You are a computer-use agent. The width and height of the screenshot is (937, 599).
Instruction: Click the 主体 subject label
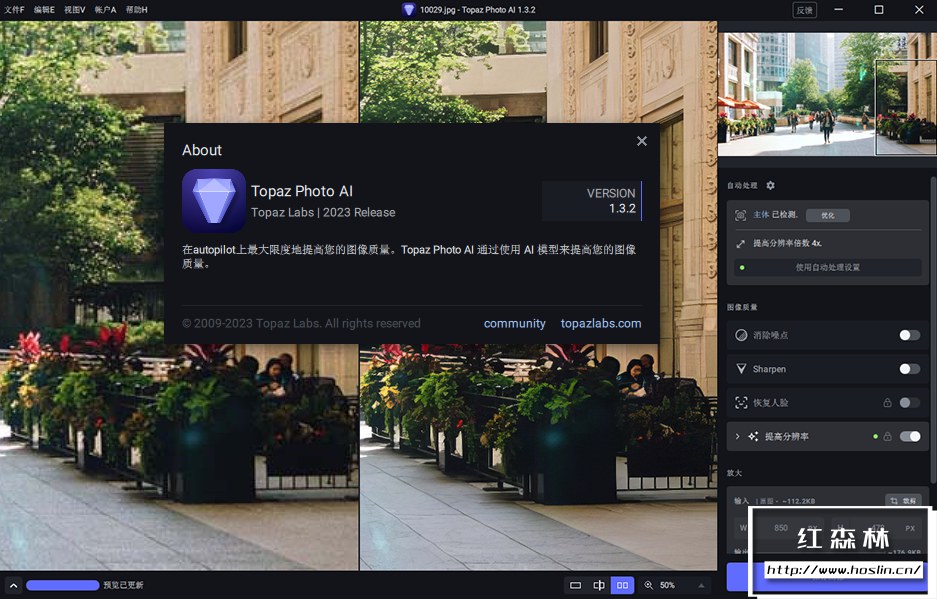(761, 215)
